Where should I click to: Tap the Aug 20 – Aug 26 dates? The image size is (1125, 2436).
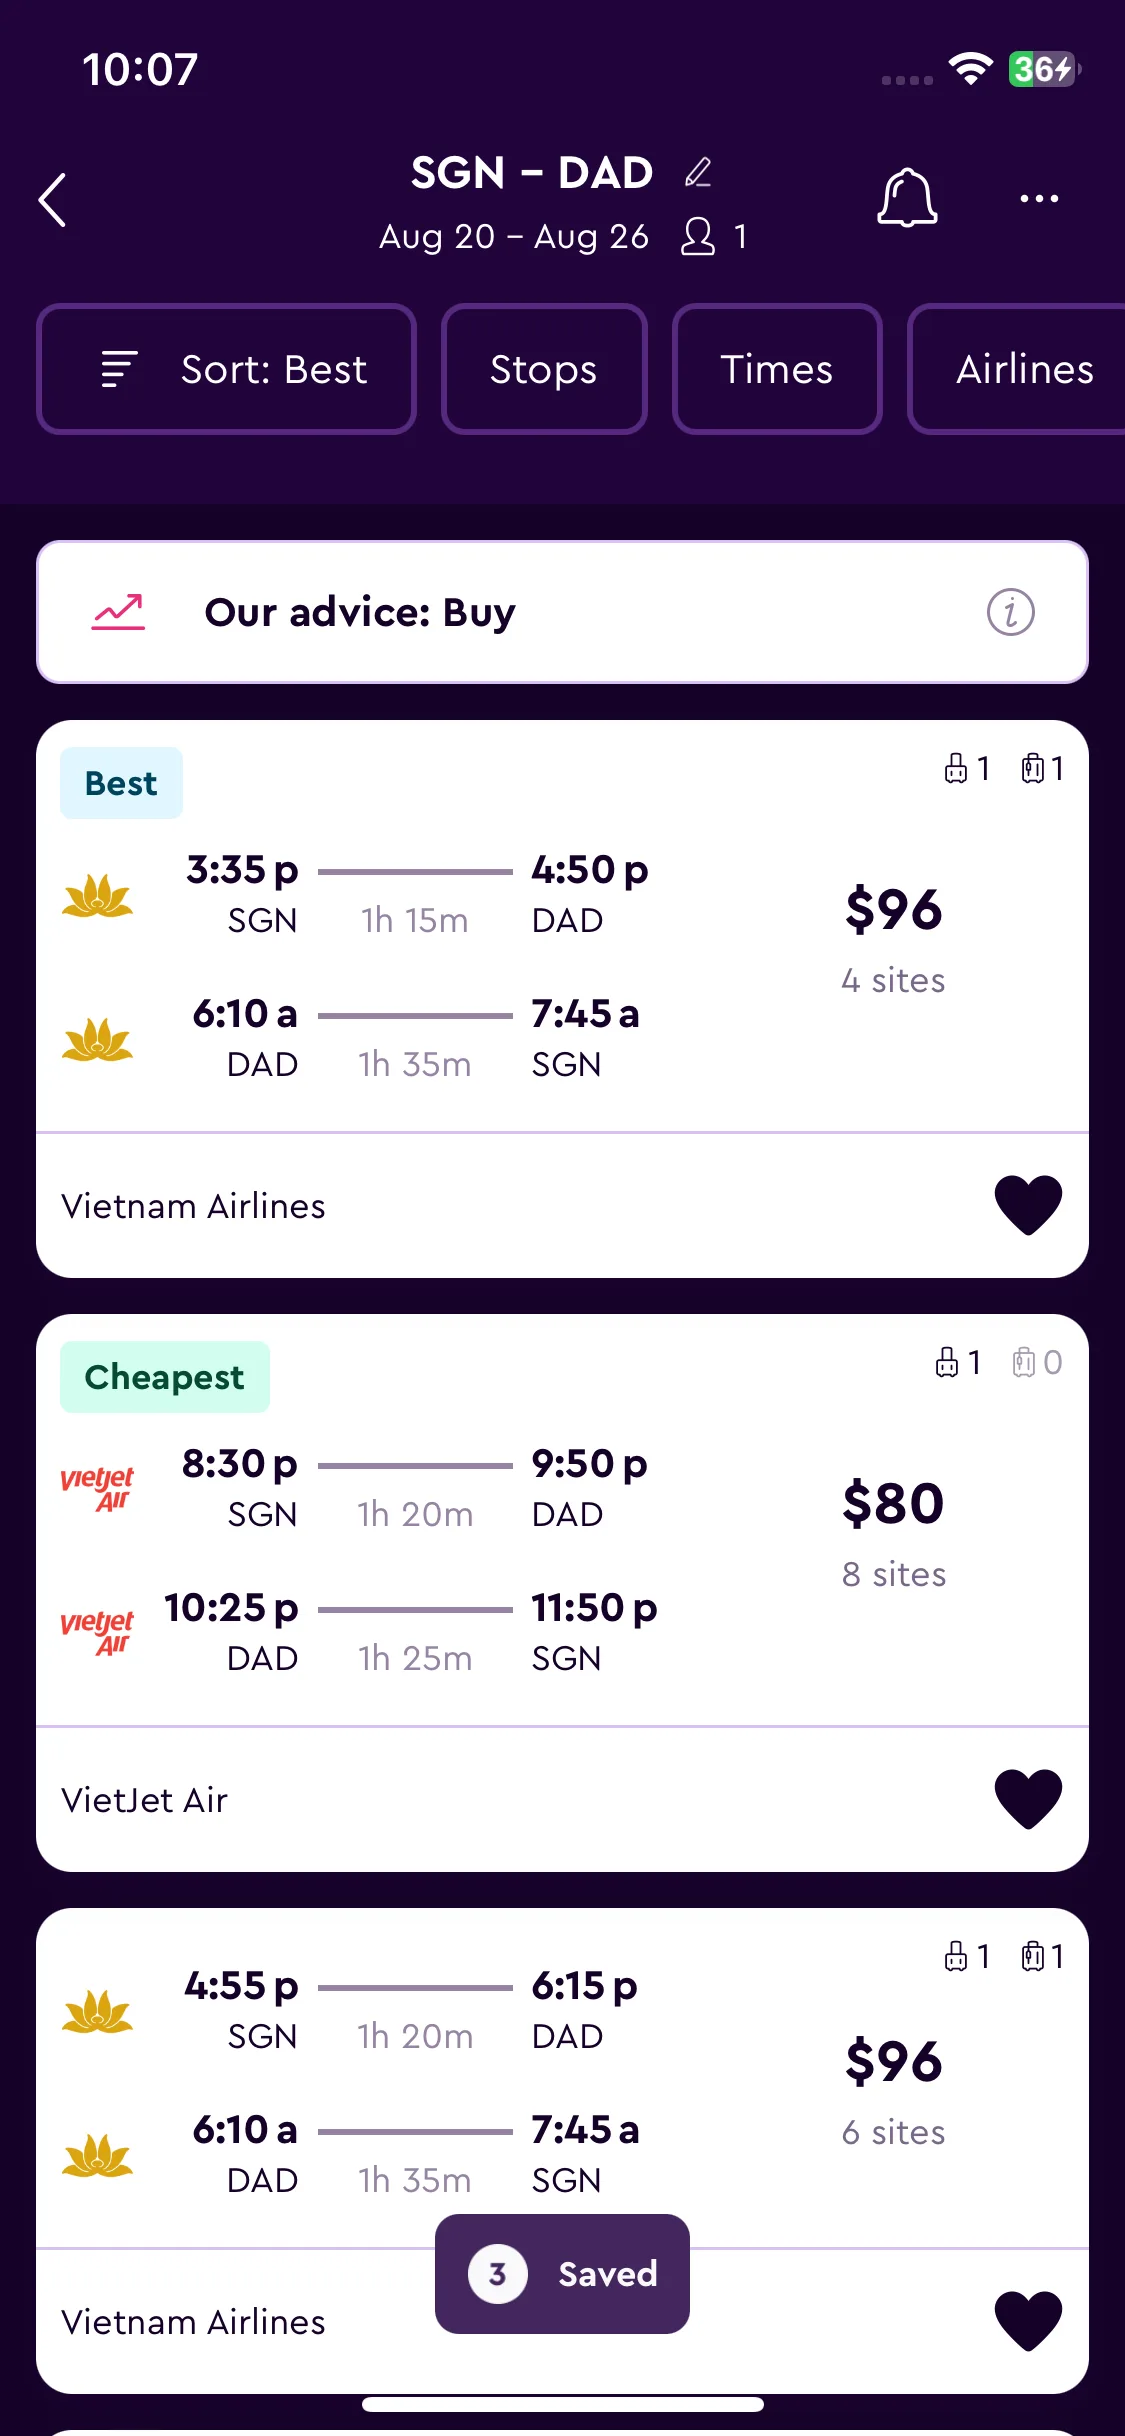[514, 237]
